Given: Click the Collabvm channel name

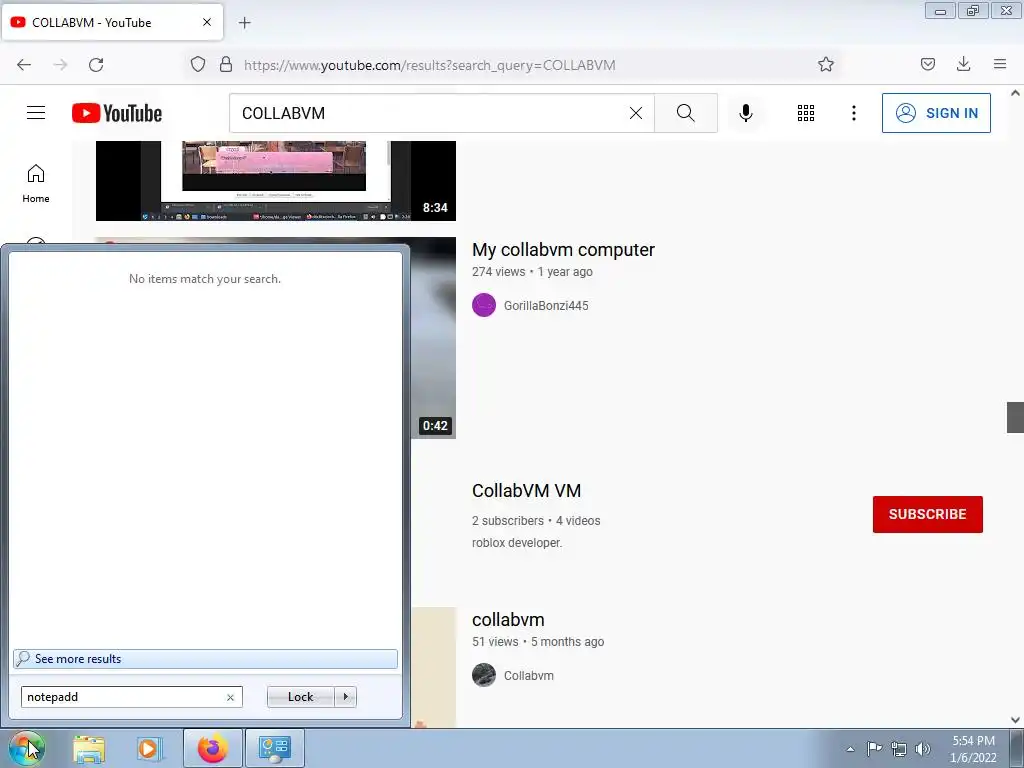Looking at the screenshot, I should tap(528, 676).
